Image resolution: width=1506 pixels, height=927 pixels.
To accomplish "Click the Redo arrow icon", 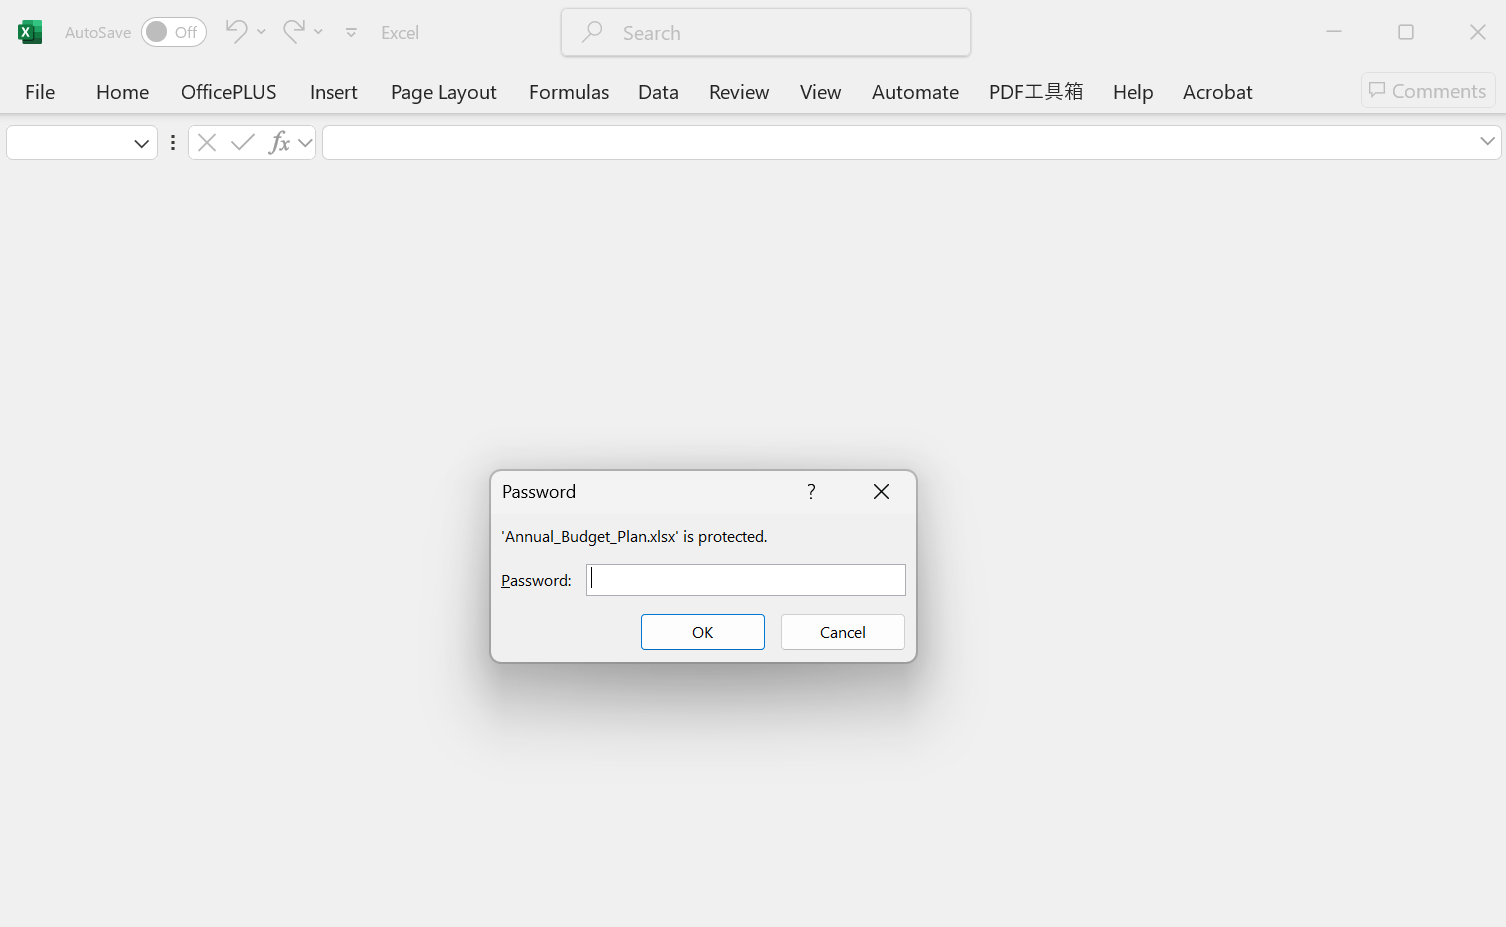I will pos(294,32).
